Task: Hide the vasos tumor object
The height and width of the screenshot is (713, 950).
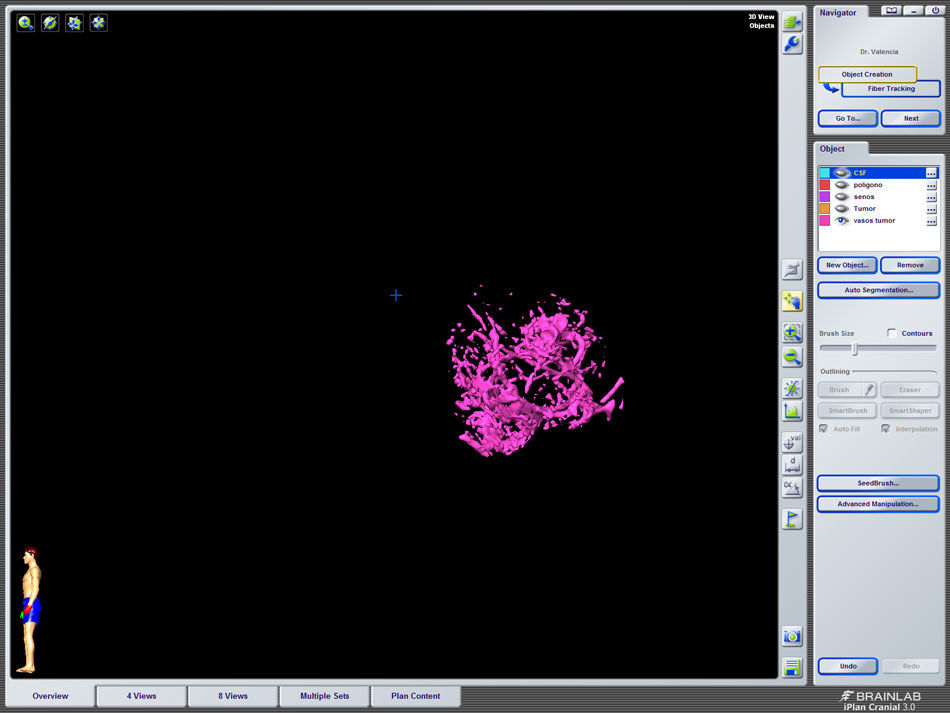Action: [842, 221]
